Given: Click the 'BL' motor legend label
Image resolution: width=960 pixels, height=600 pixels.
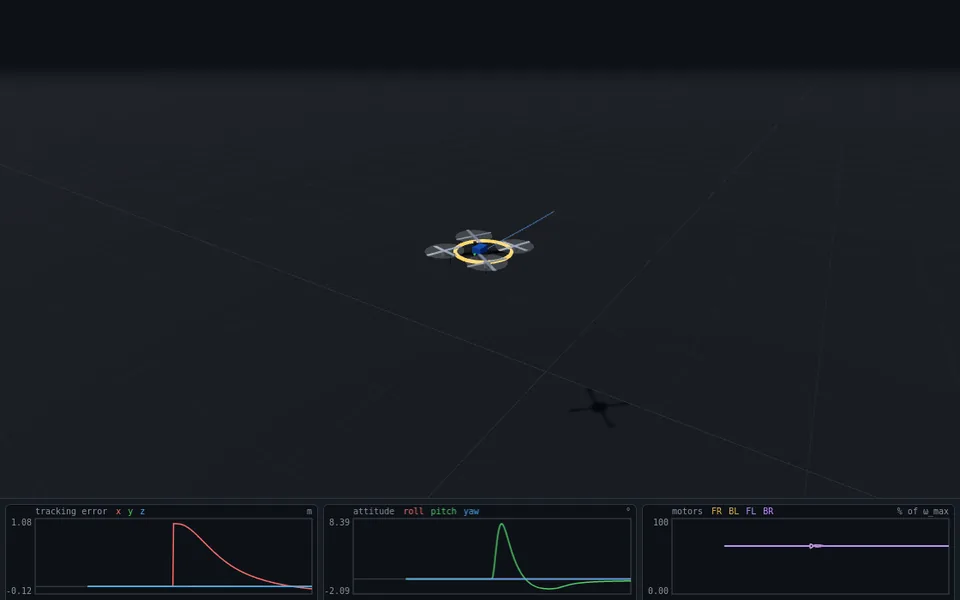Looking at the screenshot, I should coord(733,511).
